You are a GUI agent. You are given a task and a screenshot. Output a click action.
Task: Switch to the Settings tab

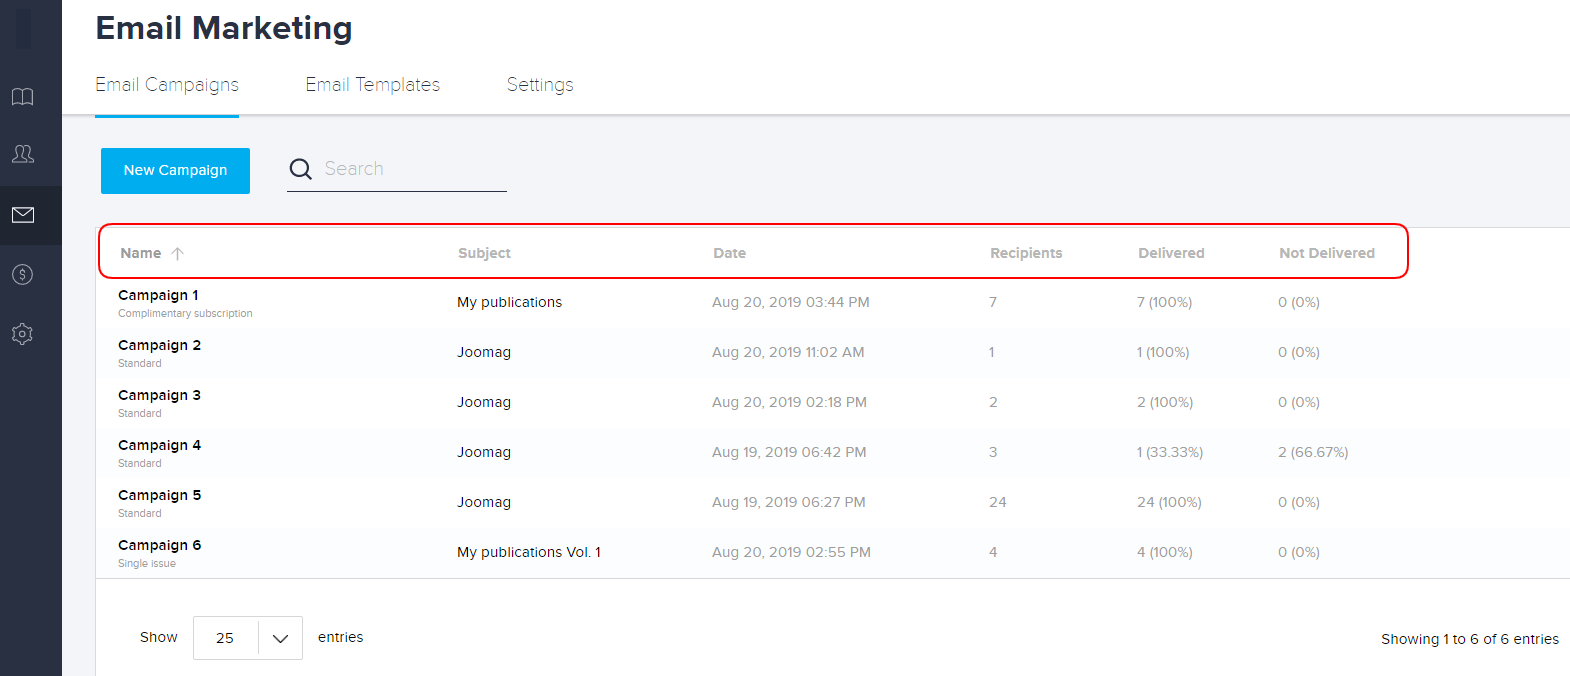(540, 85)
